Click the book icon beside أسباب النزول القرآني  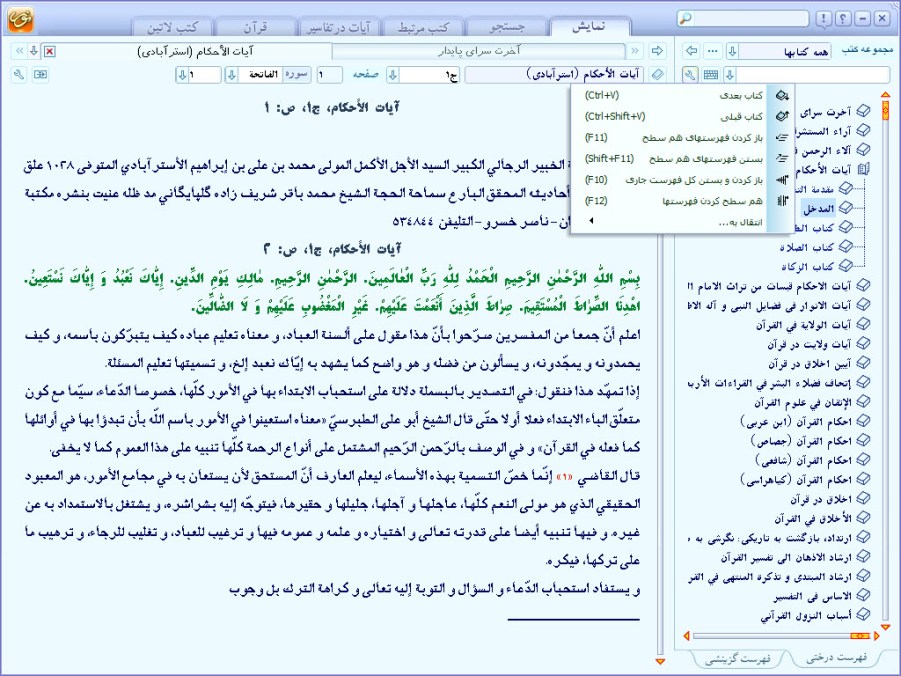tap(863, 615)
